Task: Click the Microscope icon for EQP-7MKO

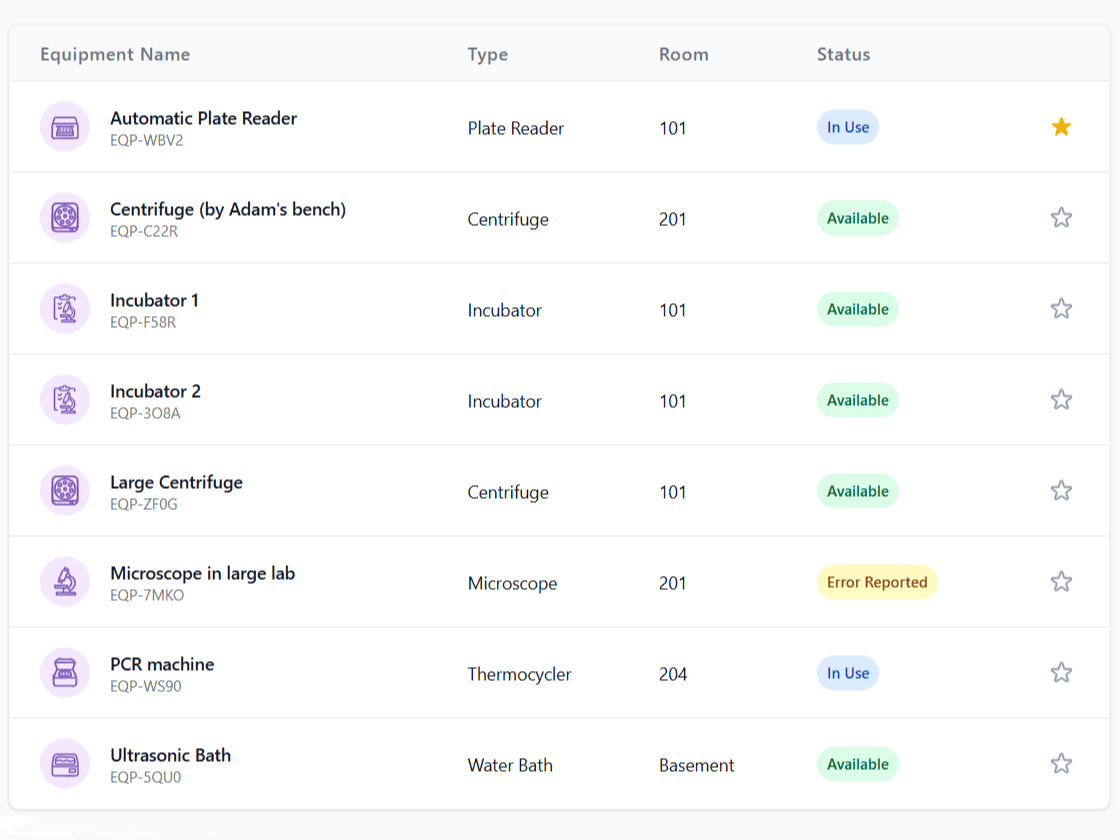Action: tap(65, 582)
